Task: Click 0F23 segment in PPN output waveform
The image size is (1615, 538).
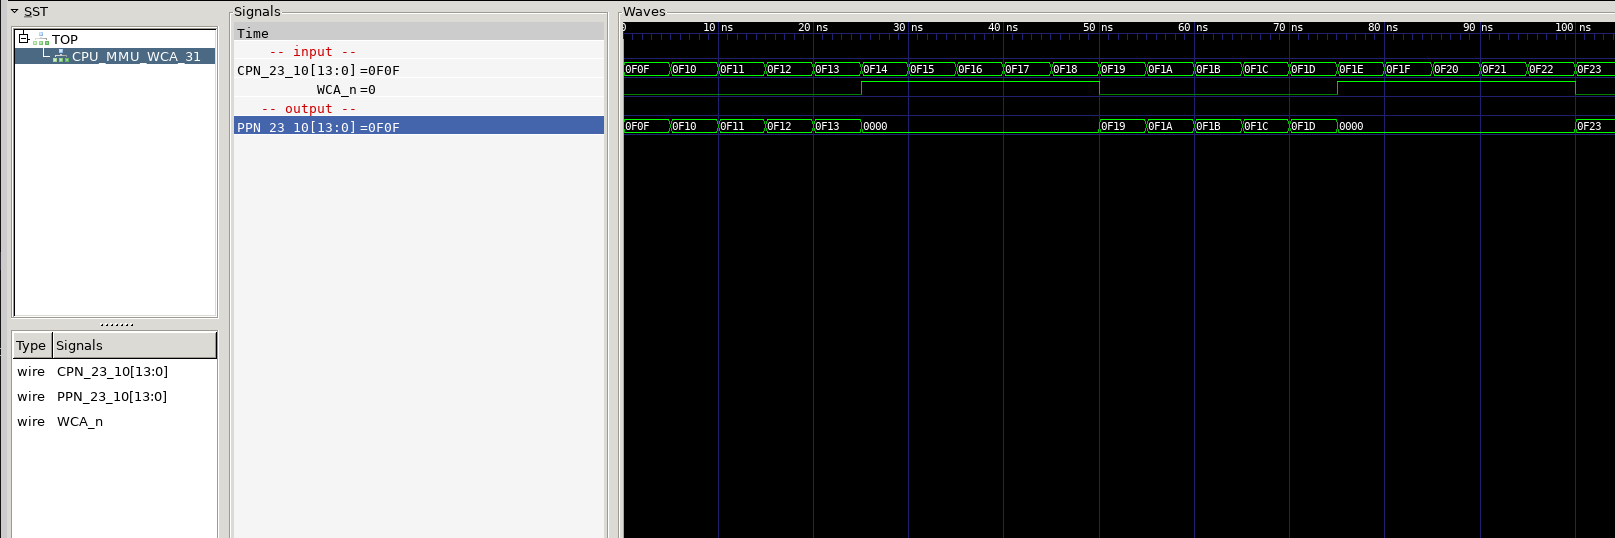Action: (1595, 126)
